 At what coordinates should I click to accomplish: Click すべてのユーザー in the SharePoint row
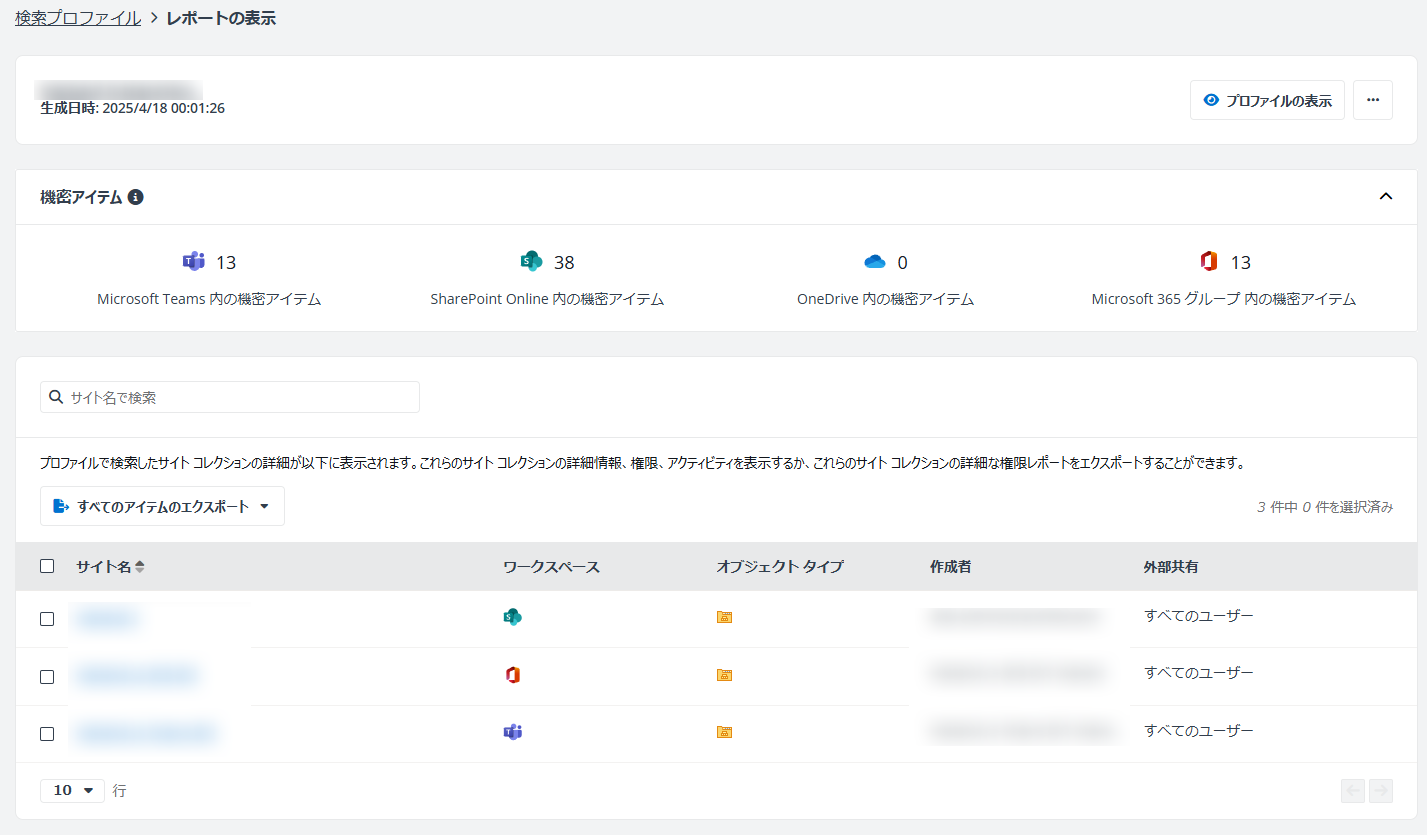coord(1198,615)
